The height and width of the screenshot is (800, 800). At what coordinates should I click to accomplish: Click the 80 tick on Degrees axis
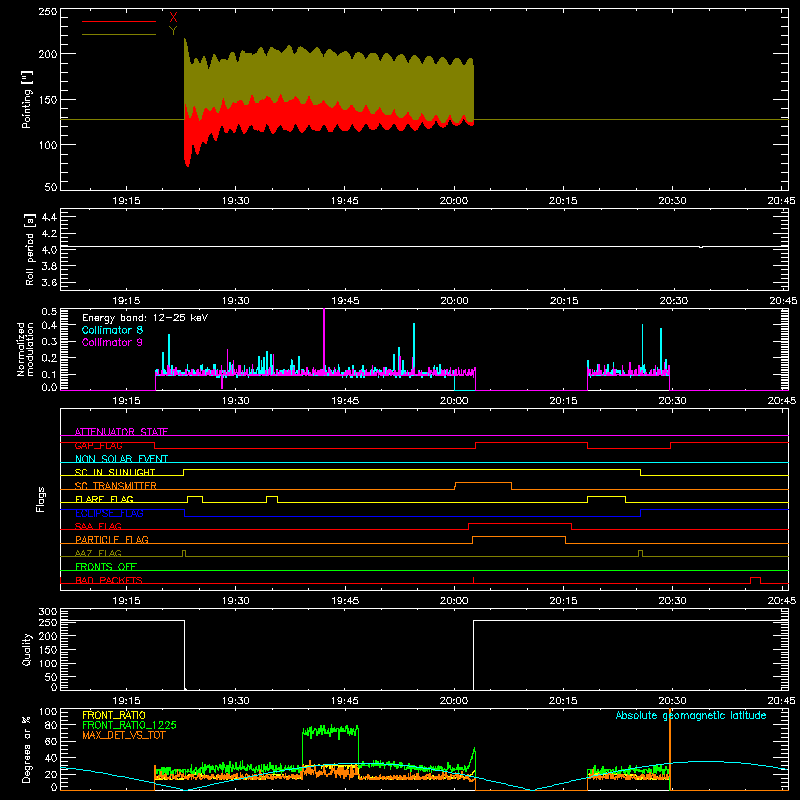pos(51,725)
